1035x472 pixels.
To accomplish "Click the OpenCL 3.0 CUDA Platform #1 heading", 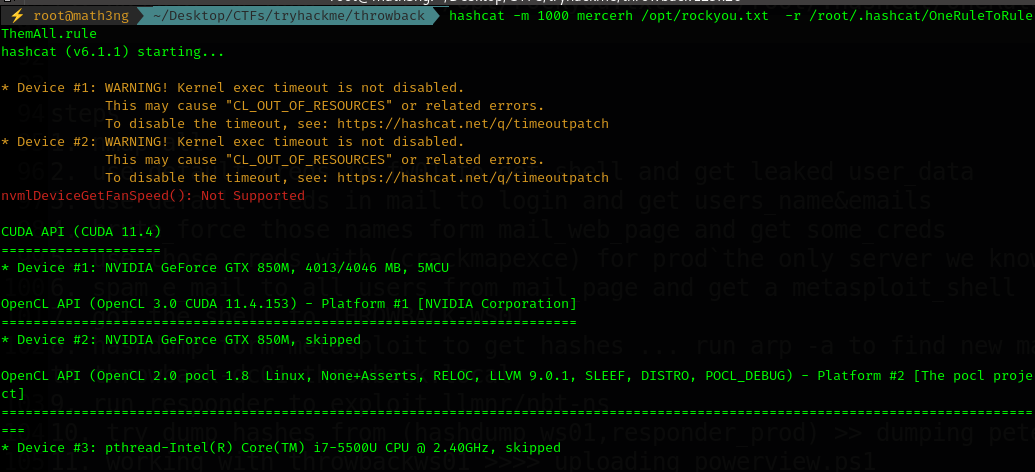I will (x=288, y=303).
